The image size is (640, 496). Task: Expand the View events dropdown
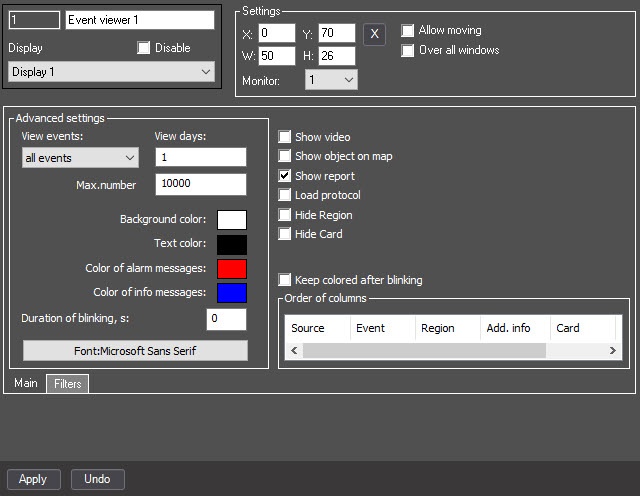(80, 157)
